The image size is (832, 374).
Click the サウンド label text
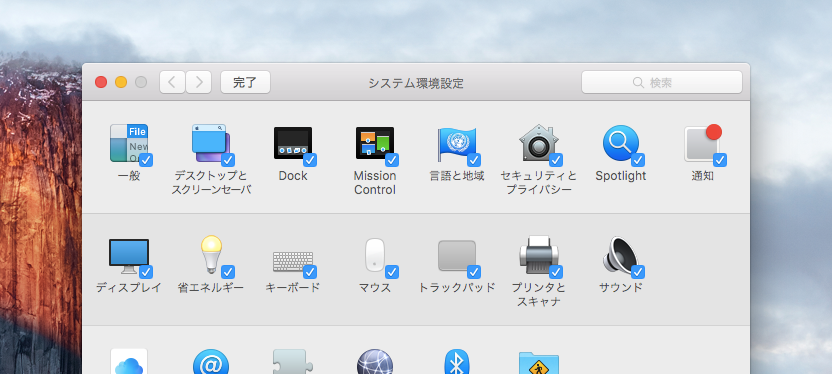point(620,288)
